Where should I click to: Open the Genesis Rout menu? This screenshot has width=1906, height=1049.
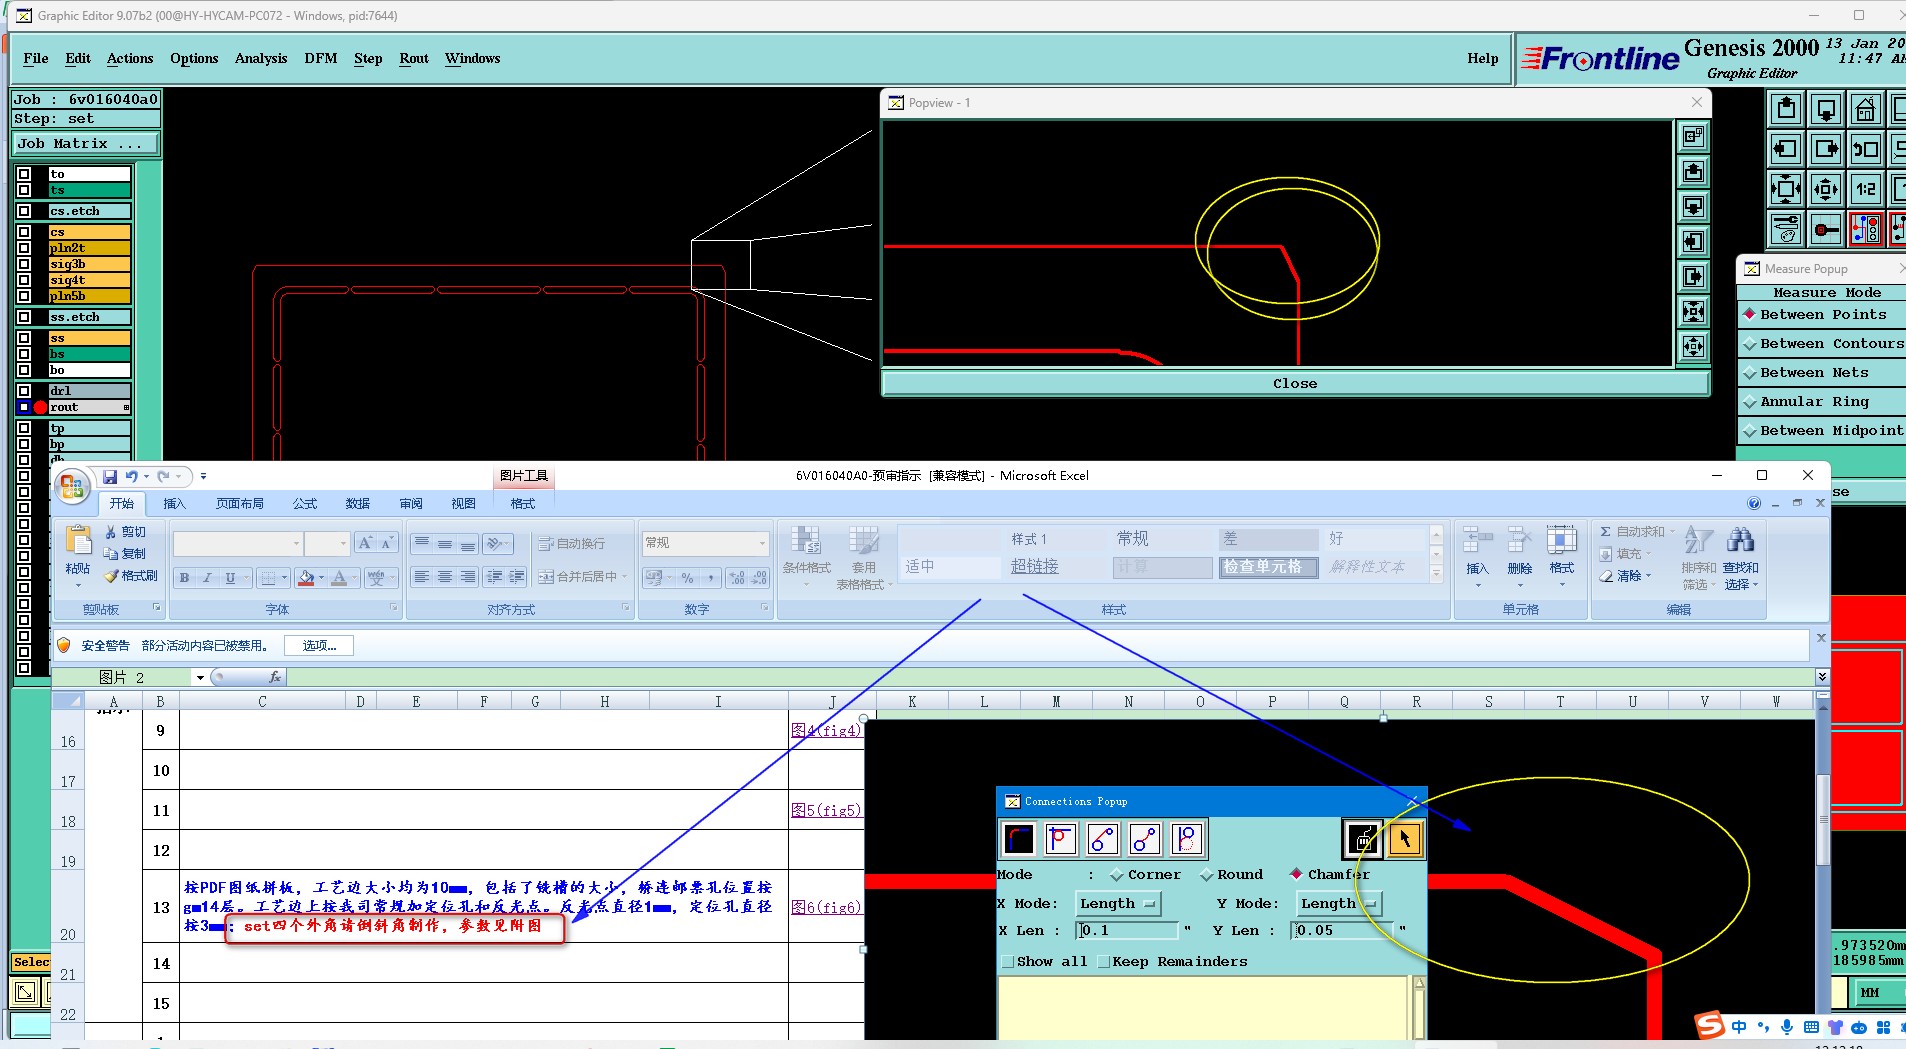point(414,58)
